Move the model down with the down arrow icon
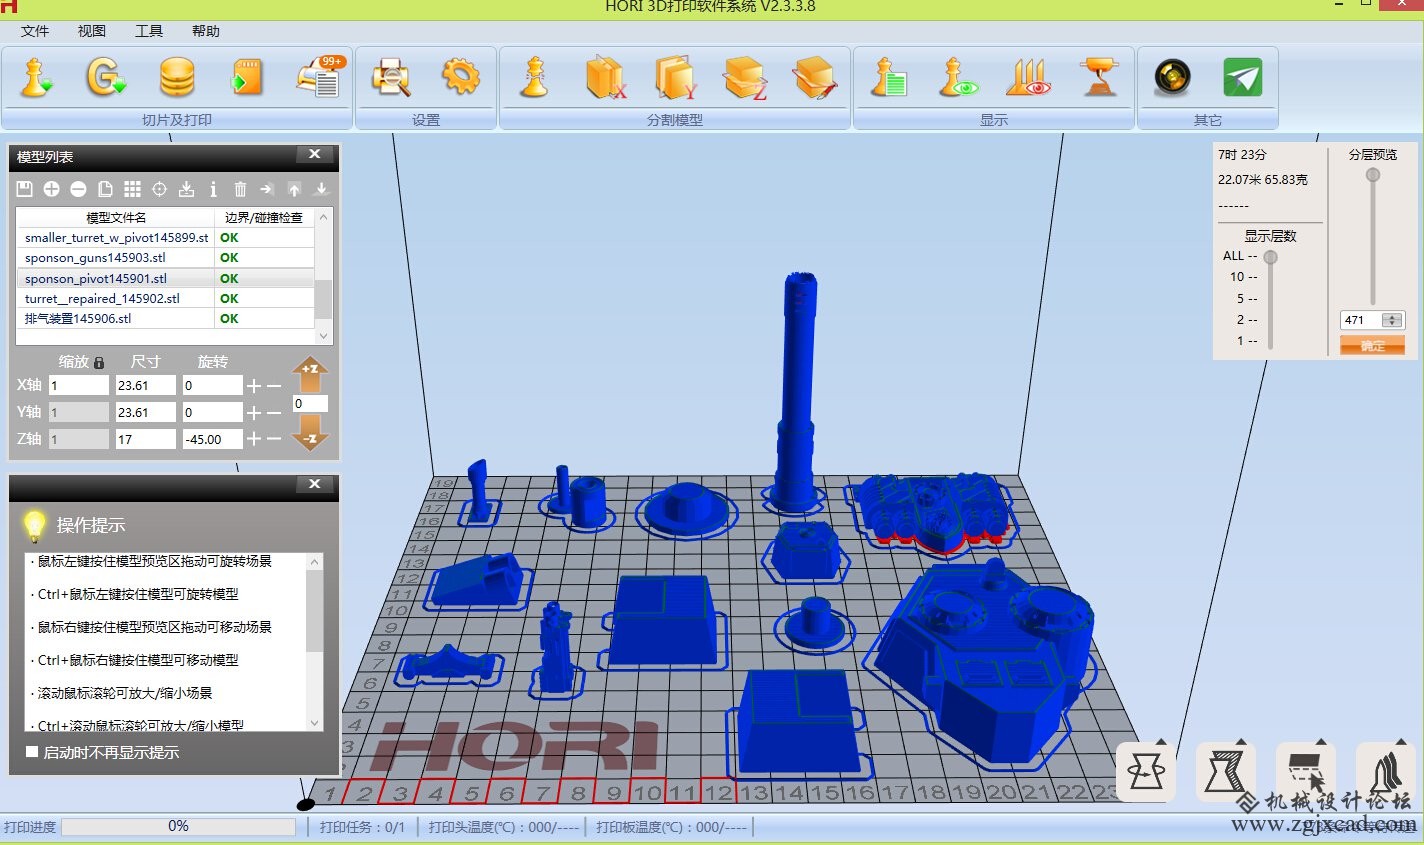The height and width of the screenshot is (845, 1424). pos(321,189)
